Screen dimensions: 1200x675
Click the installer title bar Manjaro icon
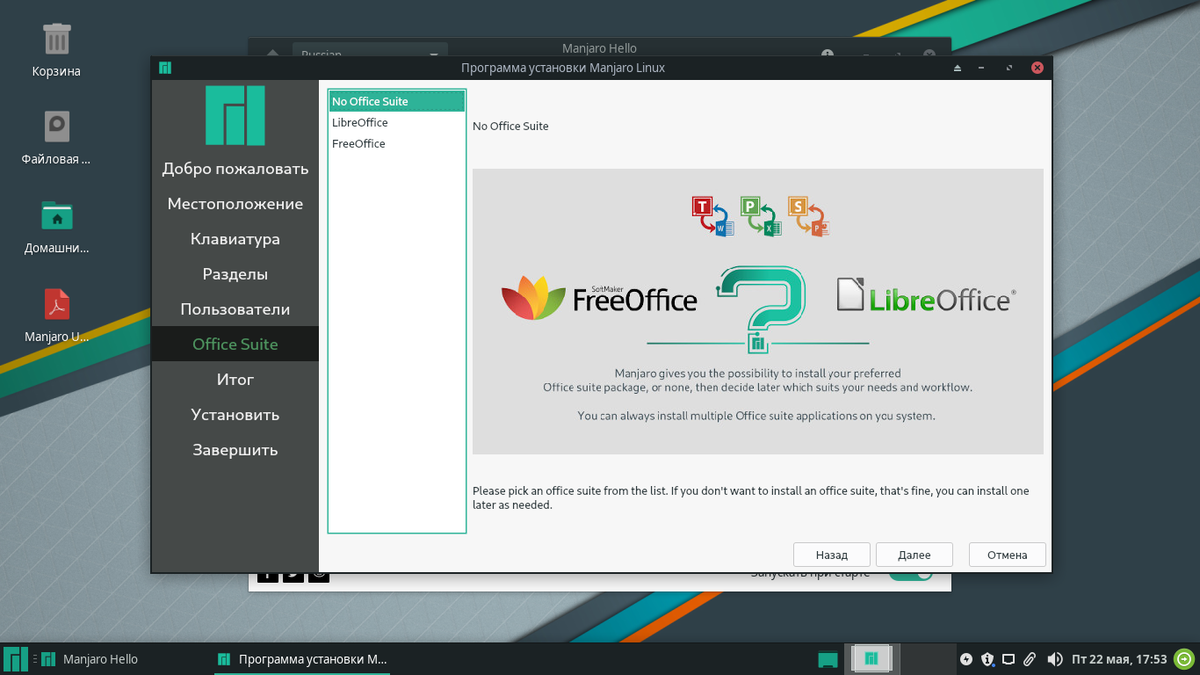165,68
